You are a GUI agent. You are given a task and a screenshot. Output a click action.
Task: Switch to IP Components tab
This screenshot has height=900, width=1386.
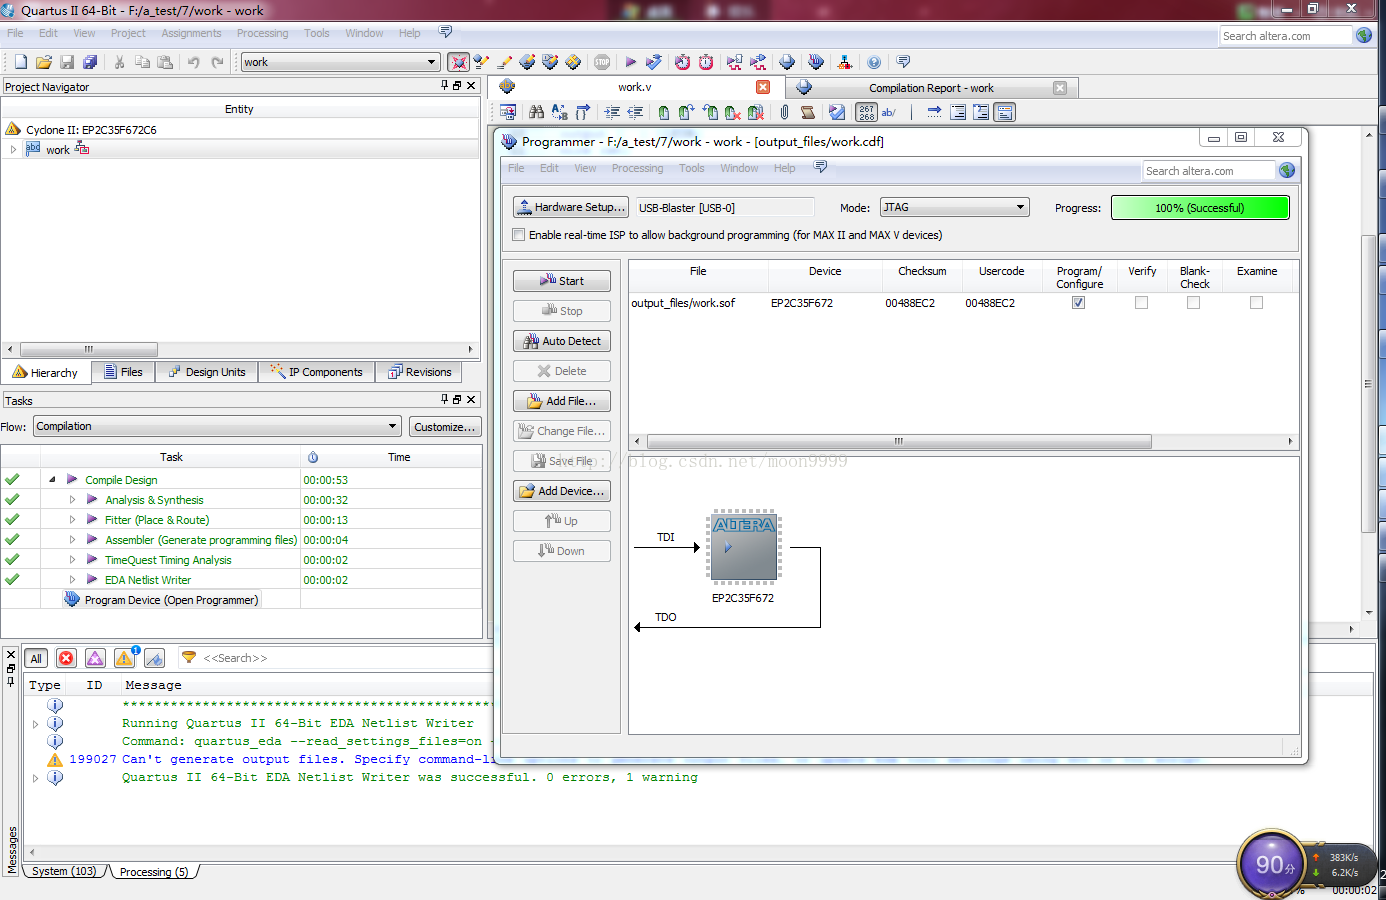pyautogui.click(x=317, y=372)
